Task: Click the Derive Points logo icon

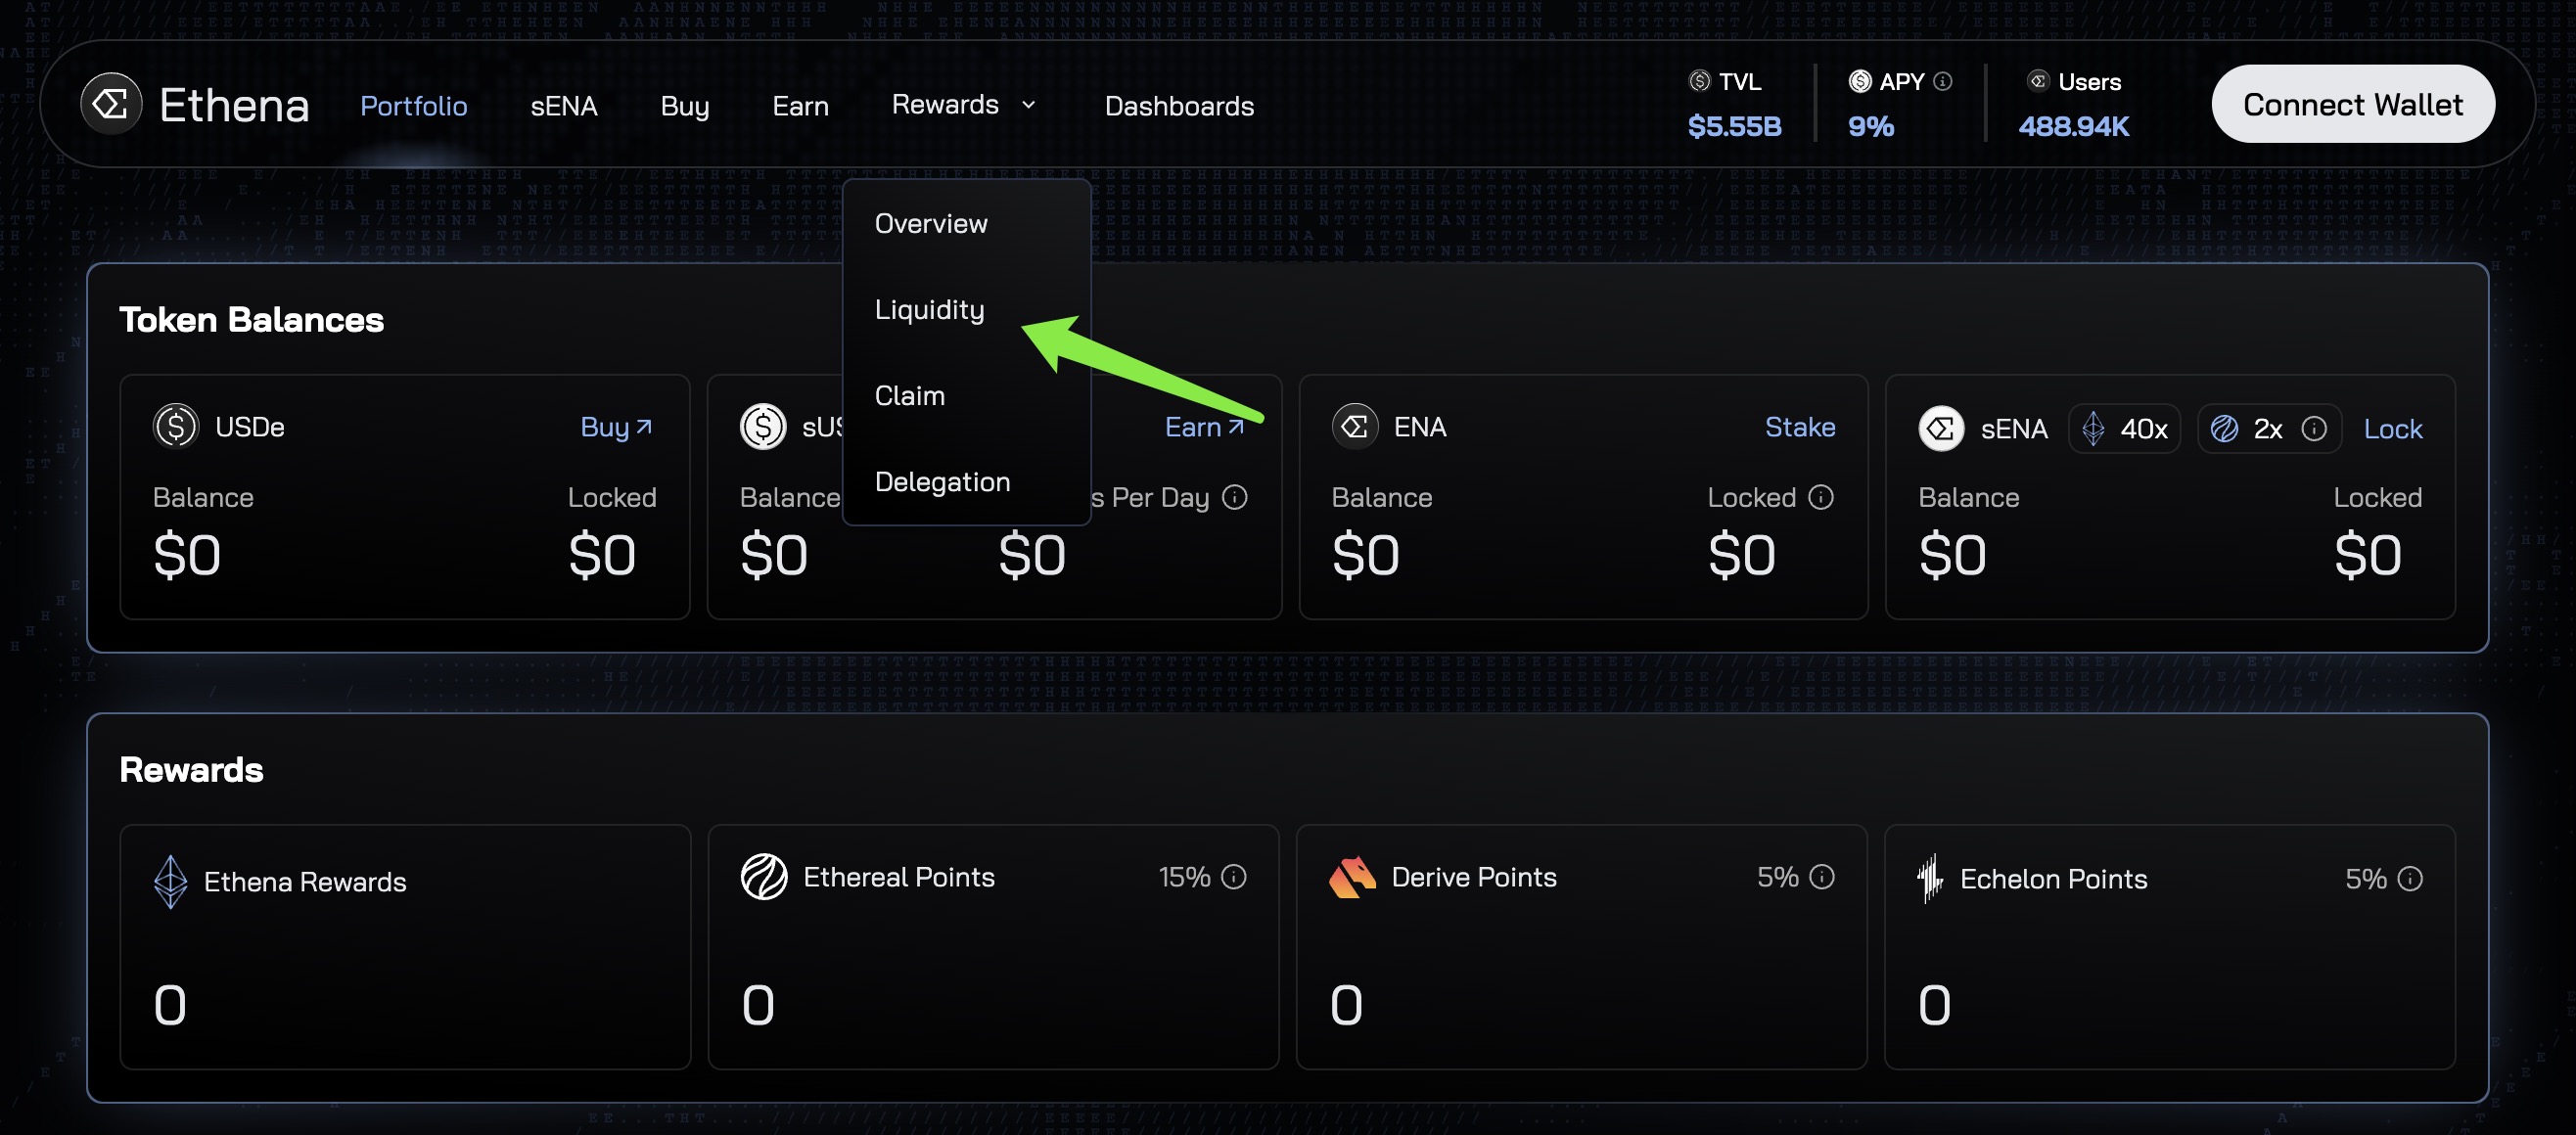Action: [x=1352, y=877]
